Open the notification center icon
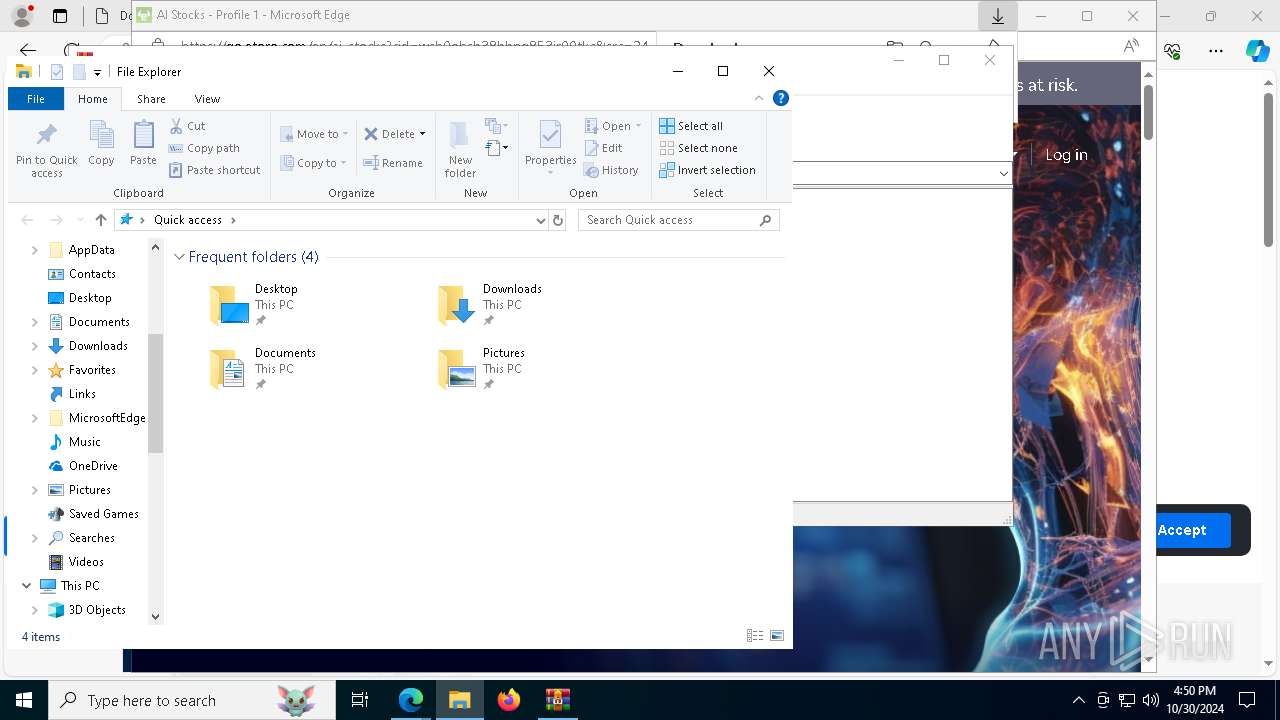 1247,700
